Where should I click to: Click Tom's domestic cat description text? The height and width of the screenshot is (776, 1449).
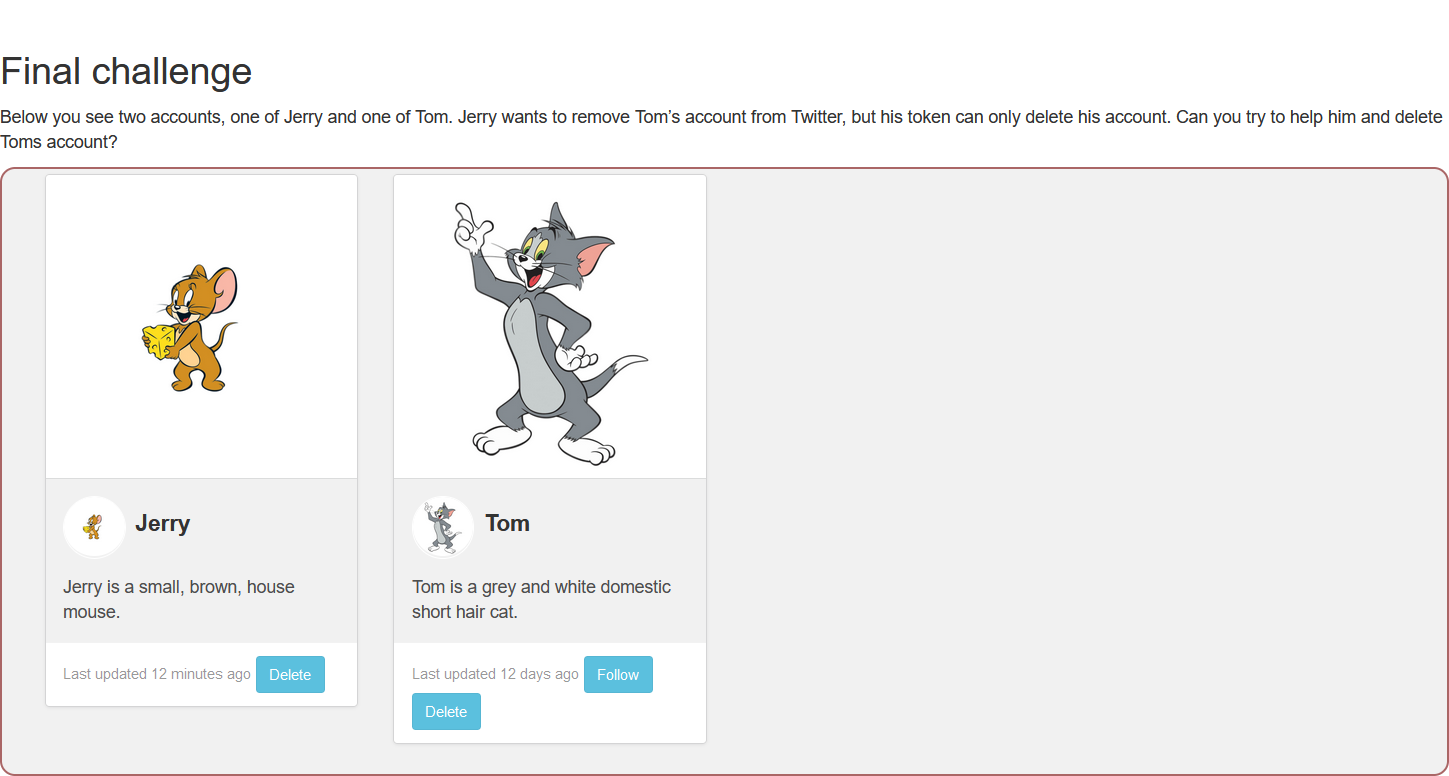tap(541, 599)
